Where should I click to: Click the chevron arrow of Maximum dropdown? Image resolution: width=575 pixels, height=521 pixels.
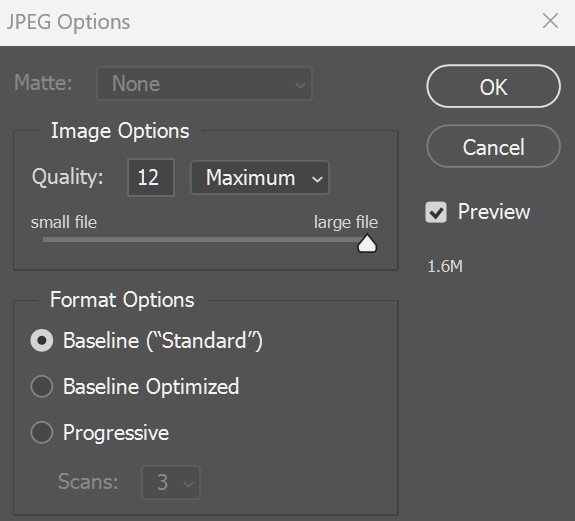click(317, 179)
